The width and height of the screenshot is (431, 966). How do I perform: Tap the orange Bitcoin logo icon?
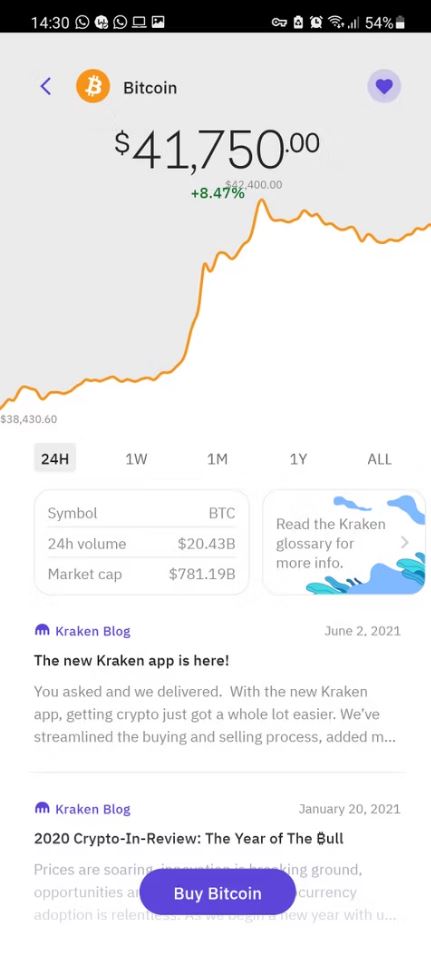[x=93, y=86]
